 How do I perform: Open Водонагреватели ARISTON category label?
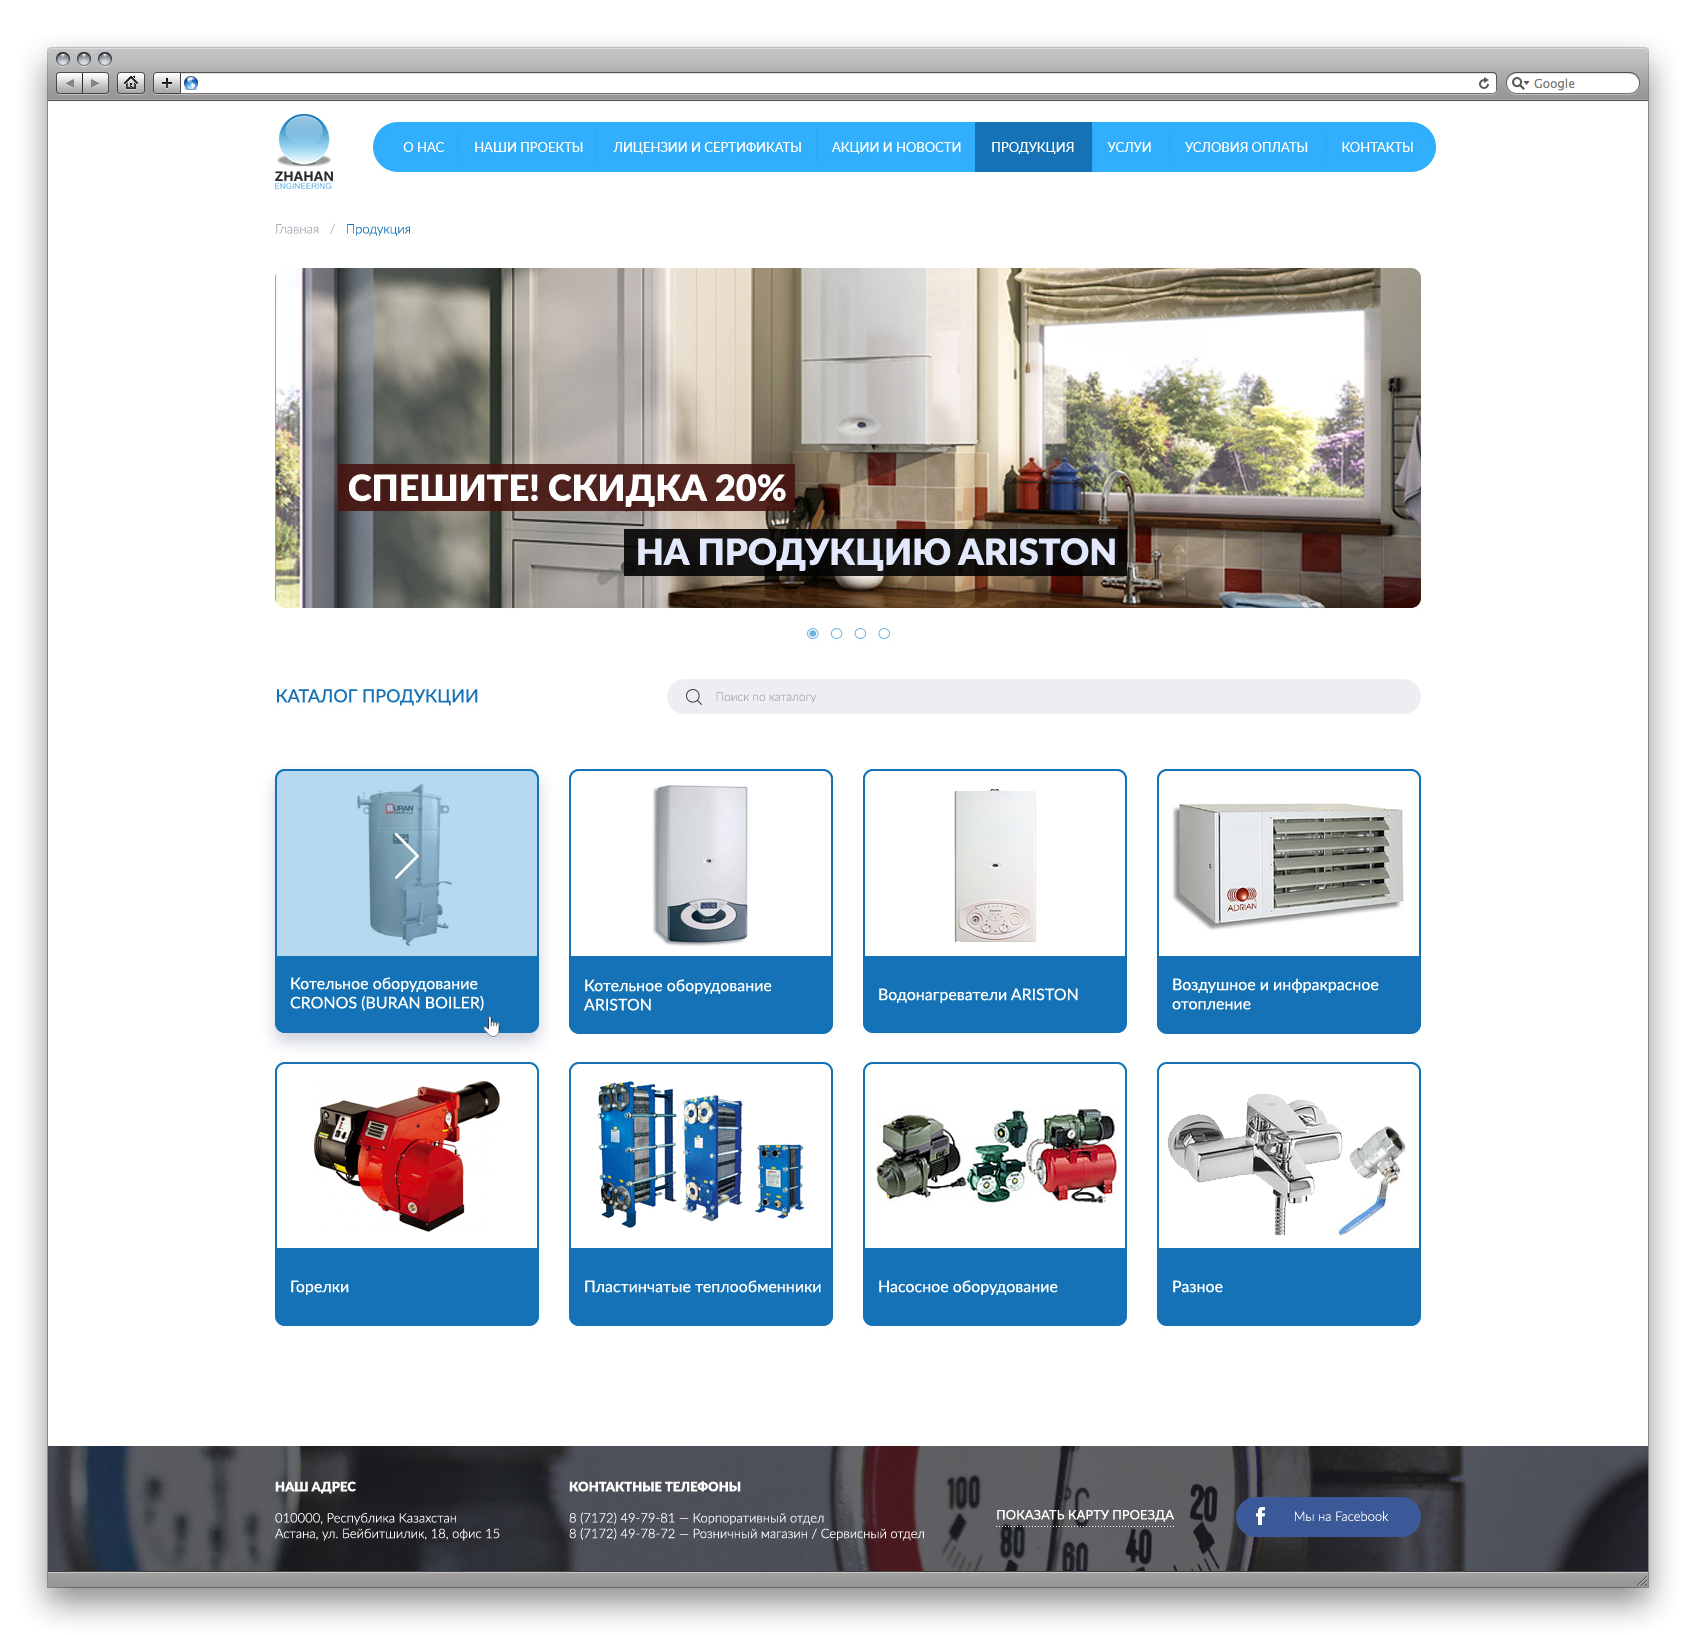[x=978, y=995]
